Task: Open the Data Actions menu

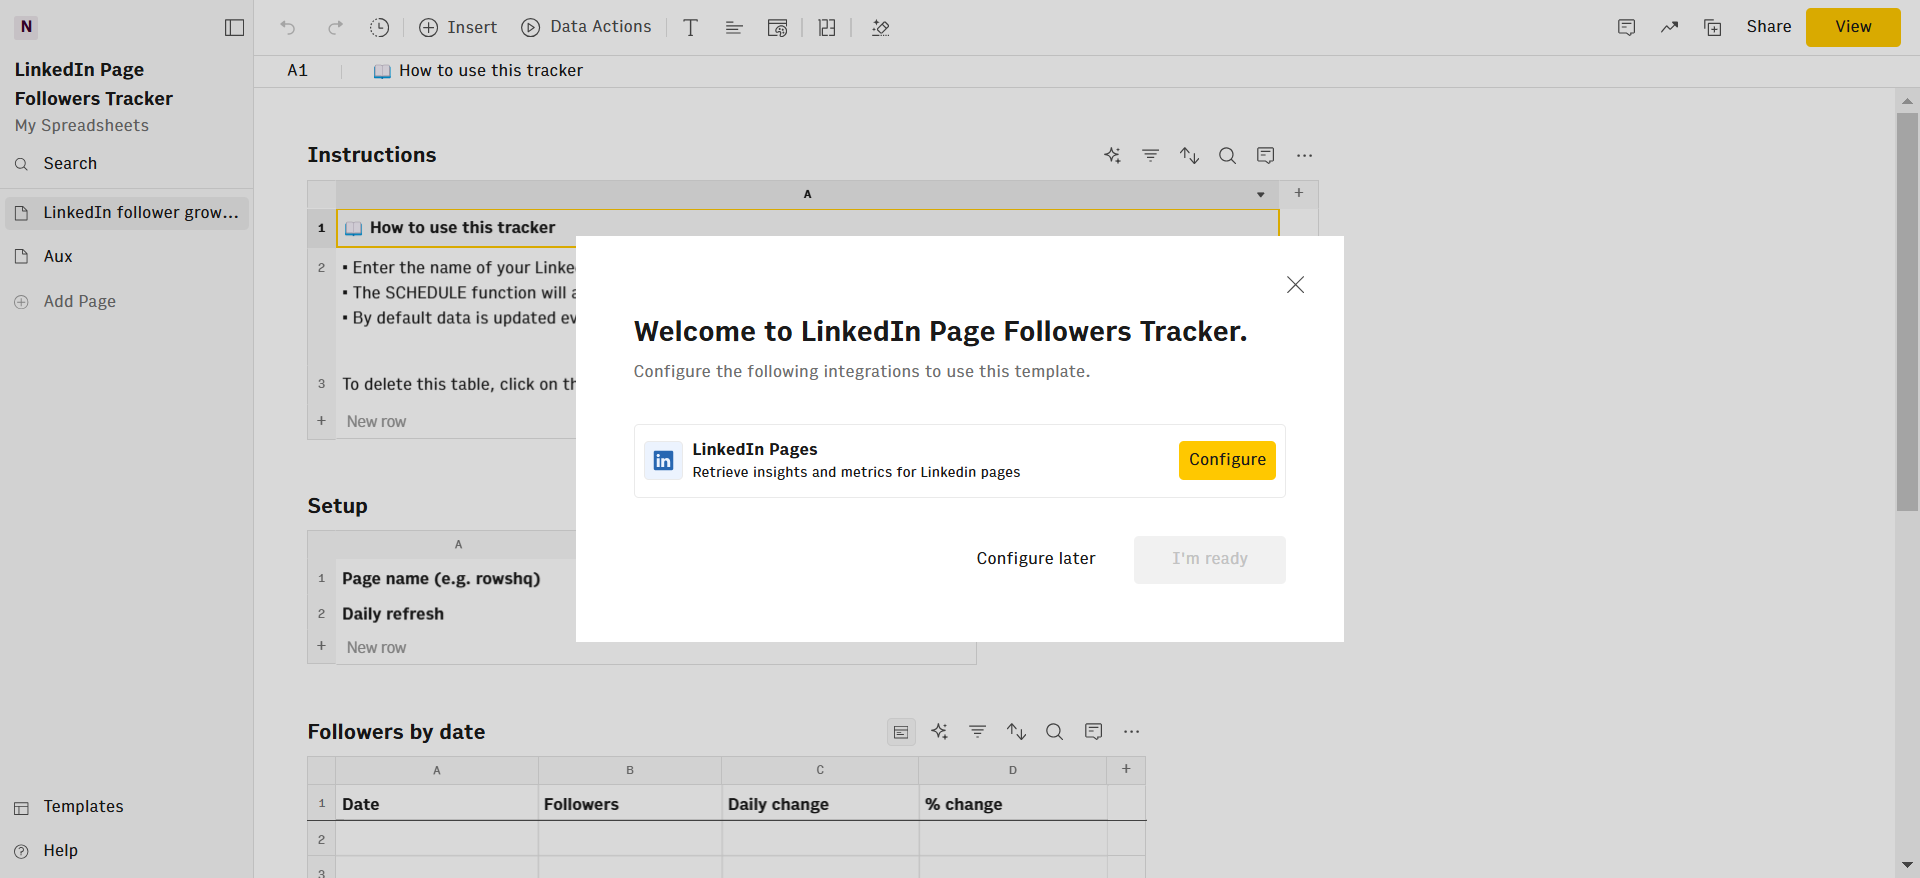Action: point(586,28)
